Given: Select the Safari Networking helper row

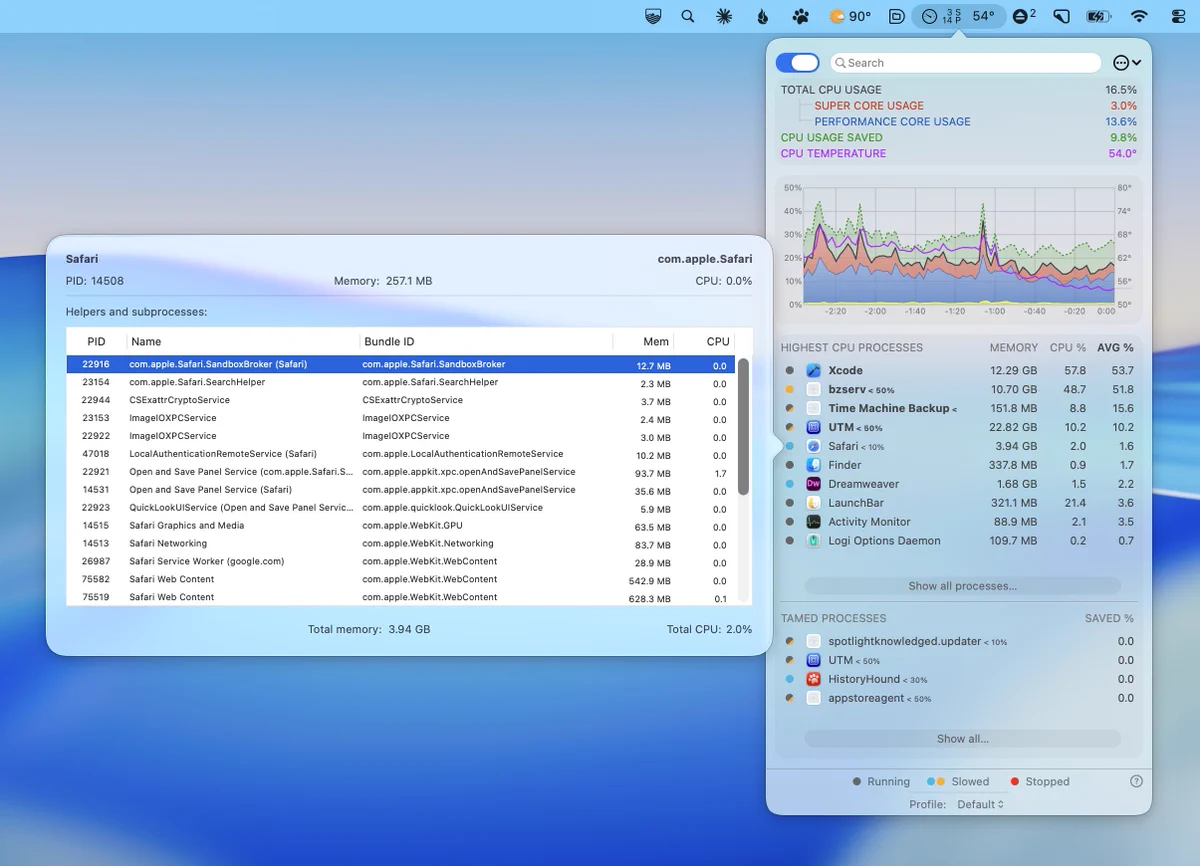Looking at the screenshot, I should point(400,544).
